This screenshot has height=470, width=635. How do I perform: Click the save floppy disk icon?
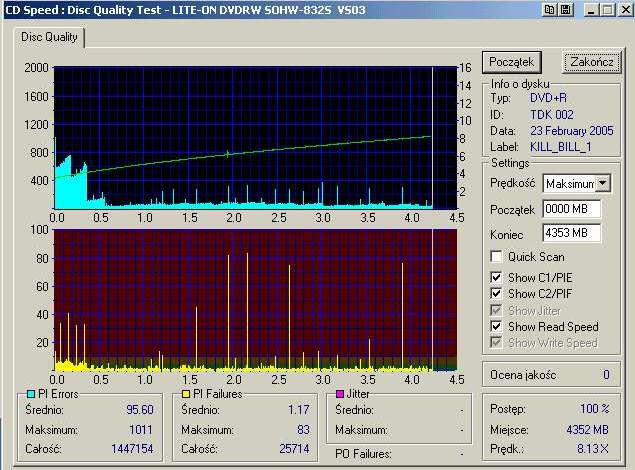(x=566, y=10)
